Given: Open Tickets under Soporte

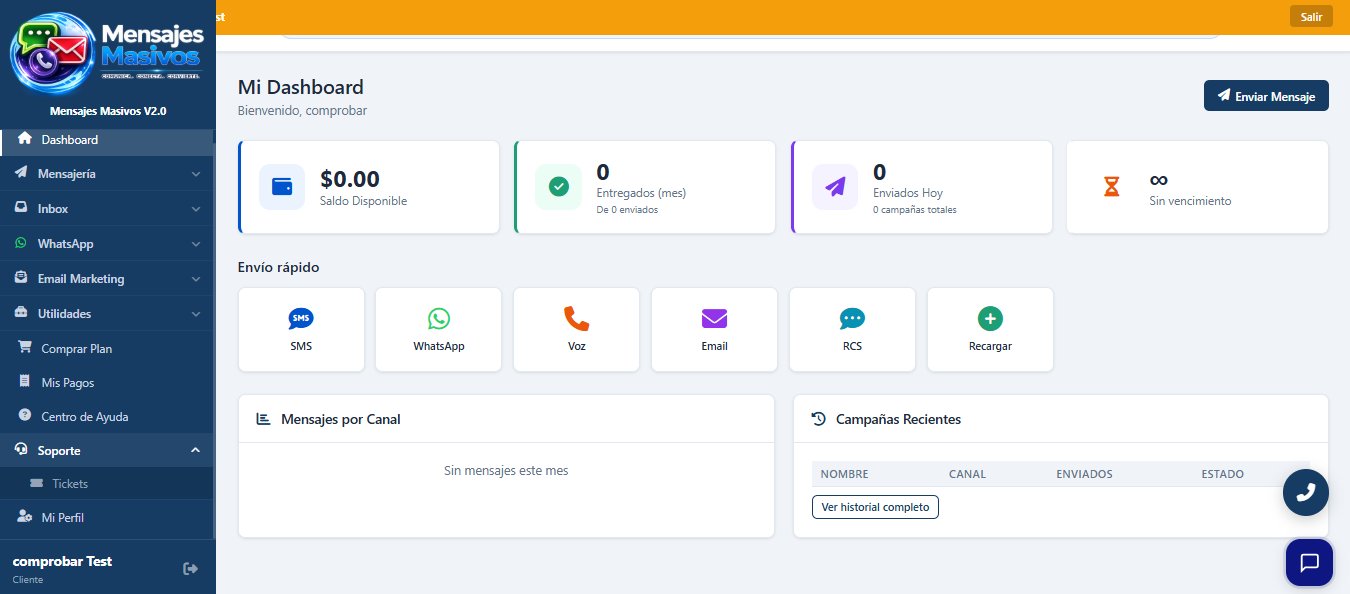Looking at the screenshot, I should tap(107, 484).
